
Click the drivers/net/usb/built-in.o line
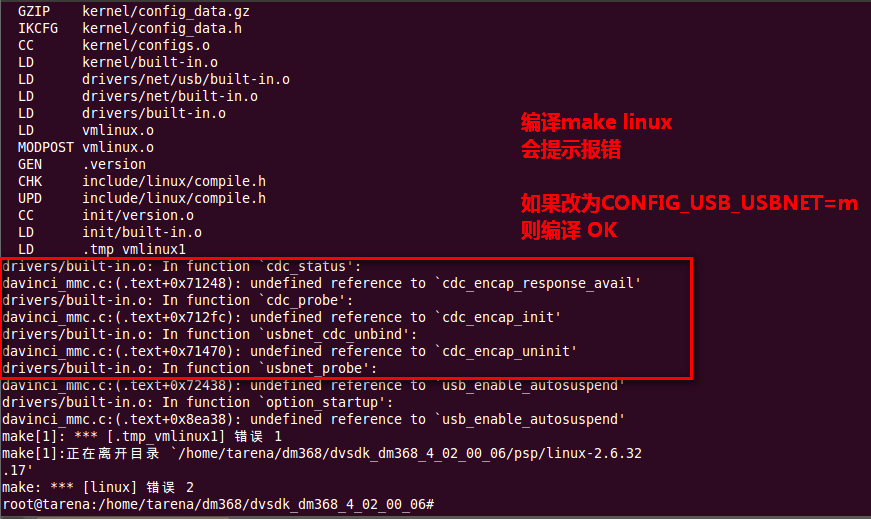[153, 79]
